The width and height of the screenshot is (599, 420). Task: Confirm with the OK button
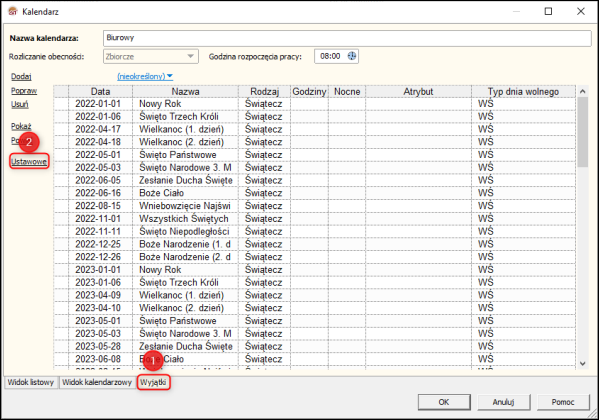click(x=444, y=402)
